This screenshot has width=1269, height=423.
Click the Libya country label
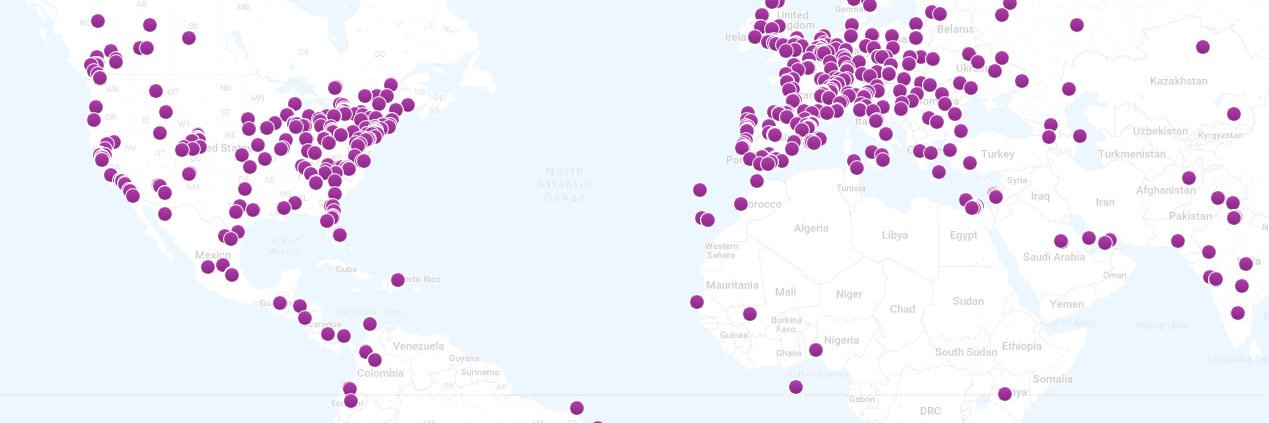point(895,235)
